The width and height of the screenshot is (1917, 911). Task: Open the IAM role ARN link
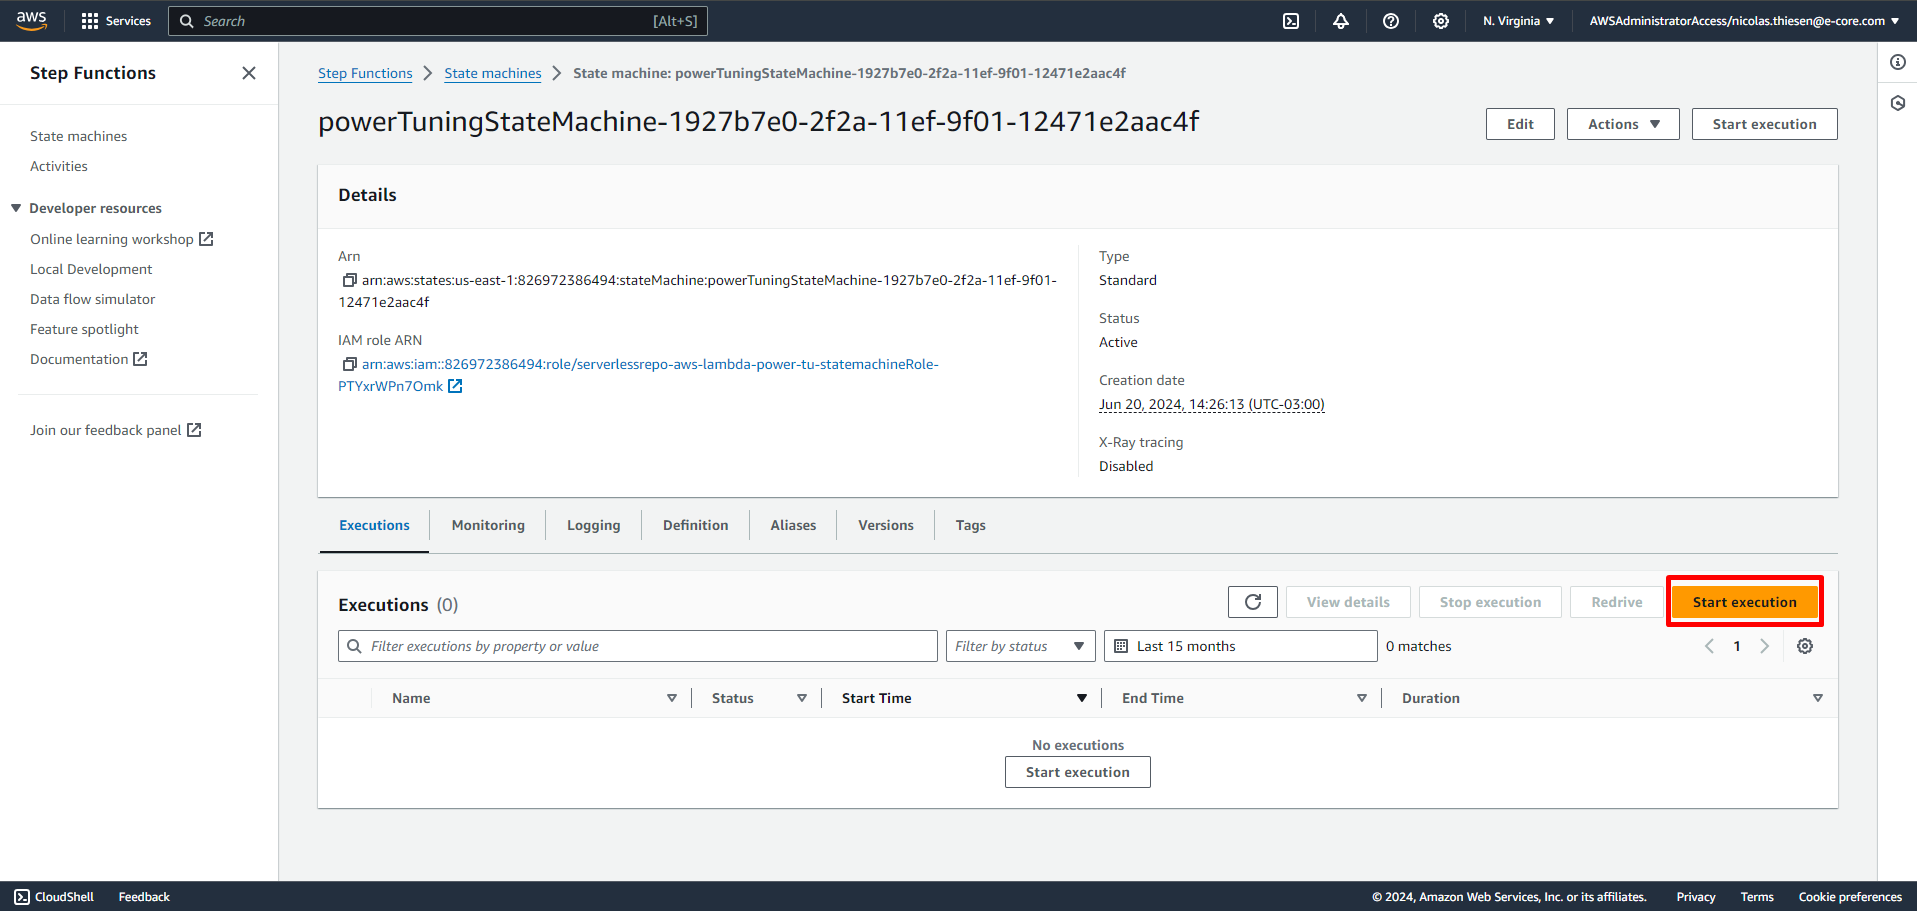point(638,375)
